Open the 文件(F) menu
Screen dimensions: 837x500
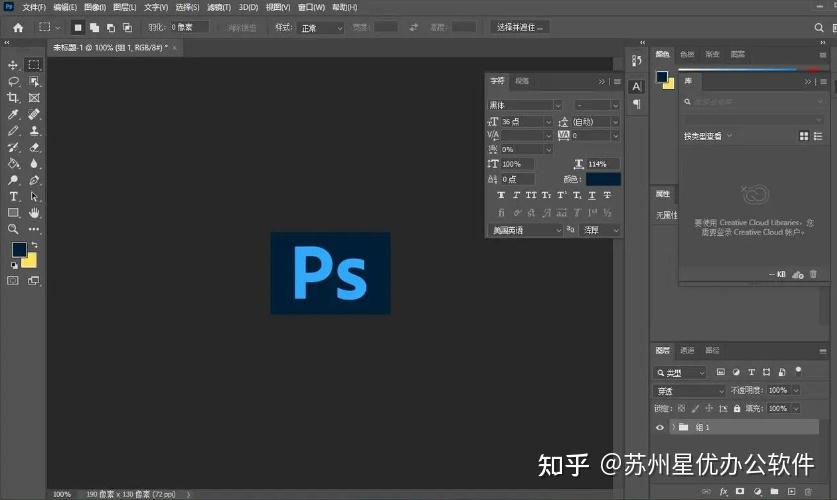click(x=34, y=7)
